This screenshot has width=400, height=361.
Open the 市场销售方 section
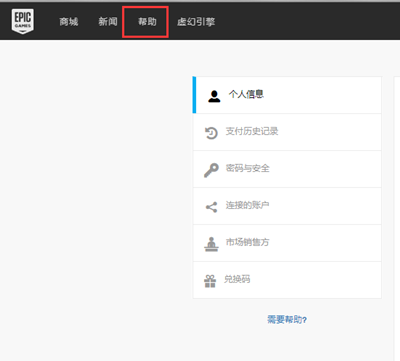point(287,243)
